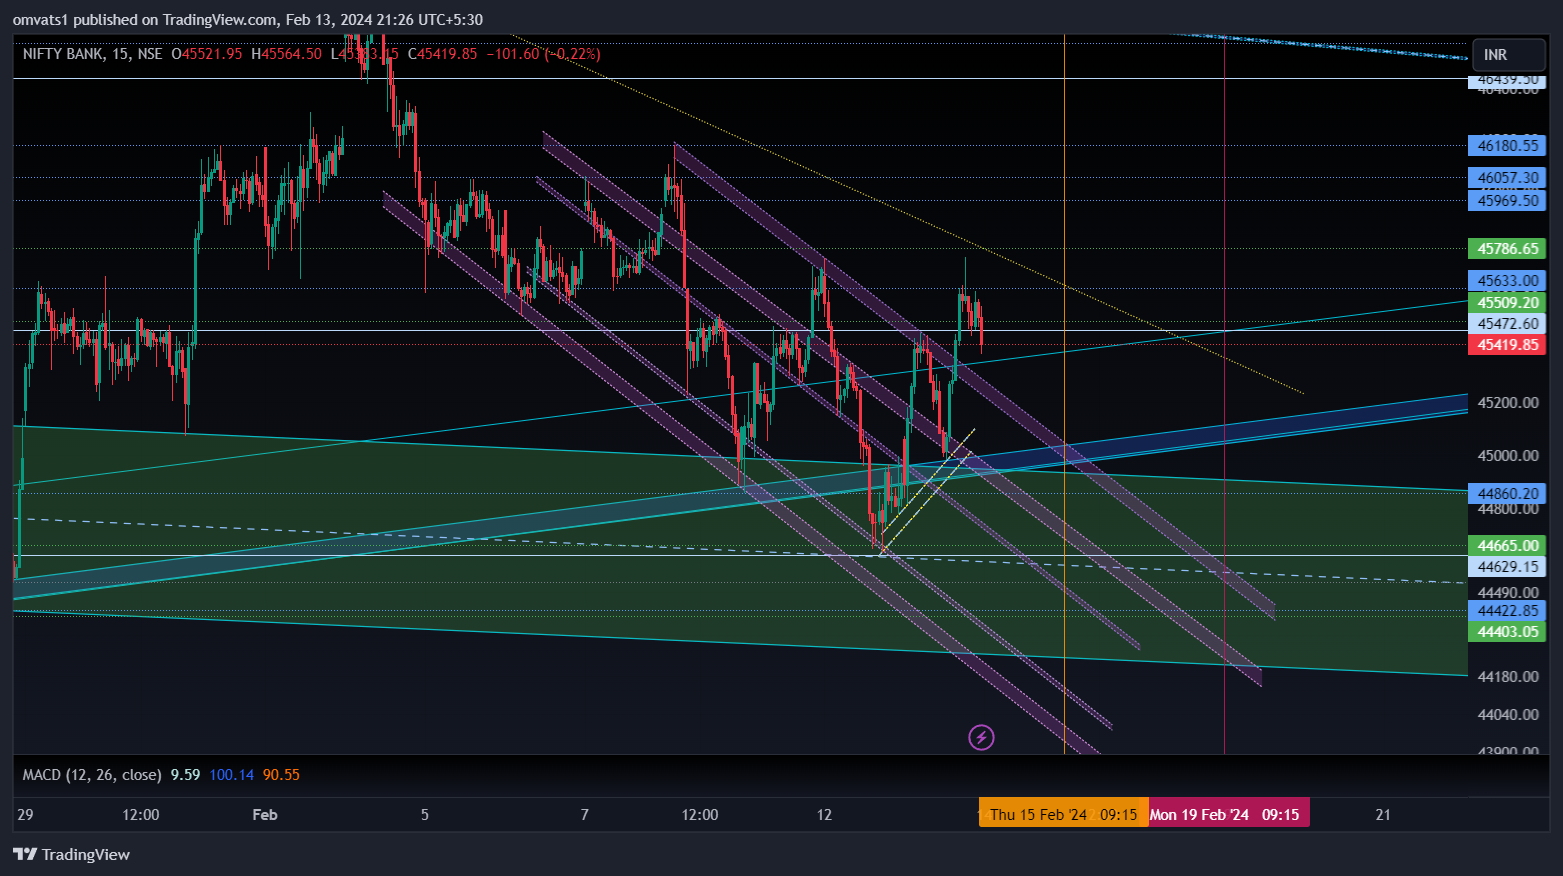The image size is (1563, 876).
Task: Click the 44040.00 price axis value
Action: click(1508, 715)
